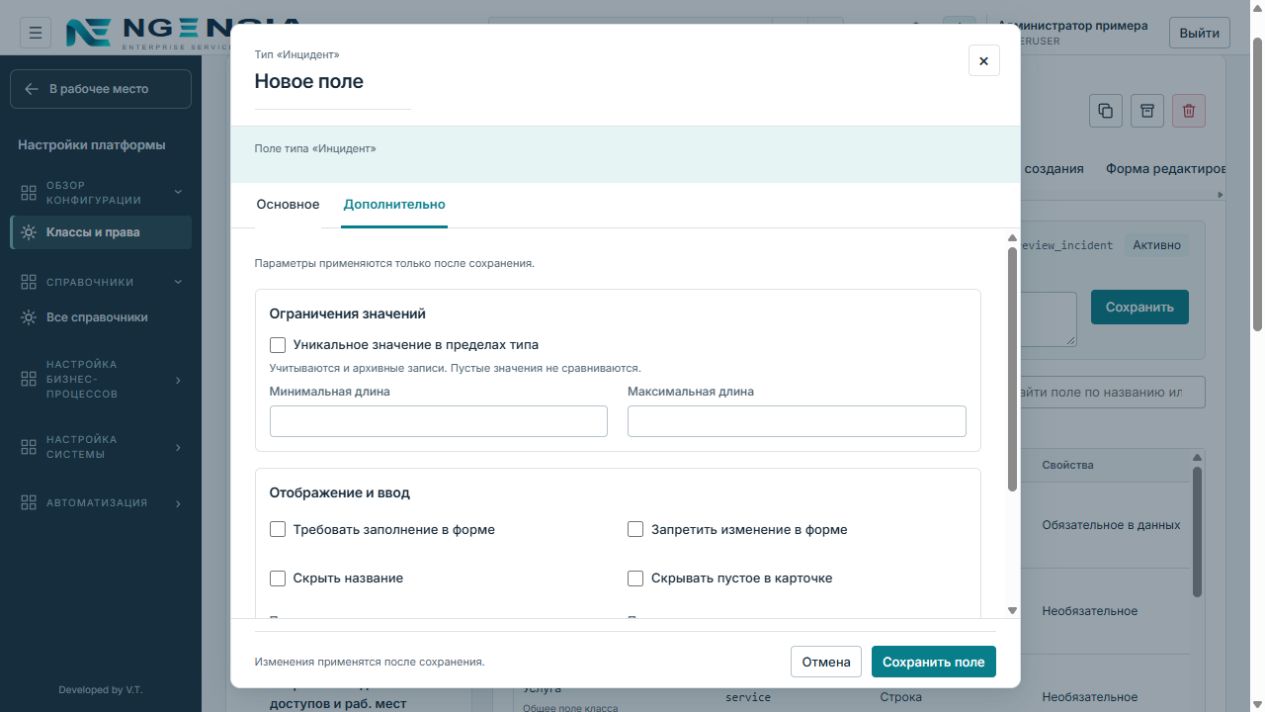Click the В рабочее место button
Screen dimensions: 1265x712
pyautogui.click(x=100, y=89)
